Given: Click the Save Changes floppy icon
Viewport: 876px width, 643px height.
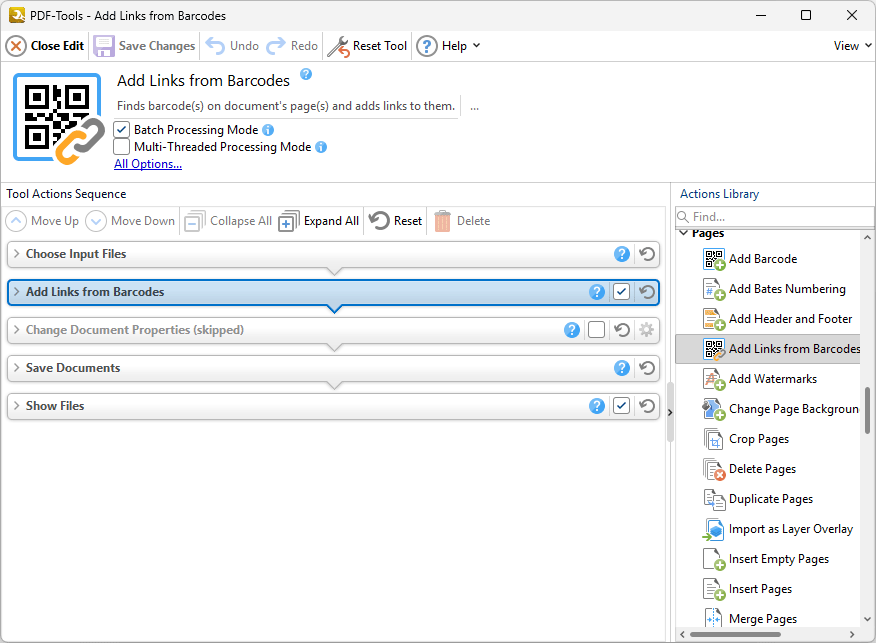Looking at the screenshot, I should point(103,46).
